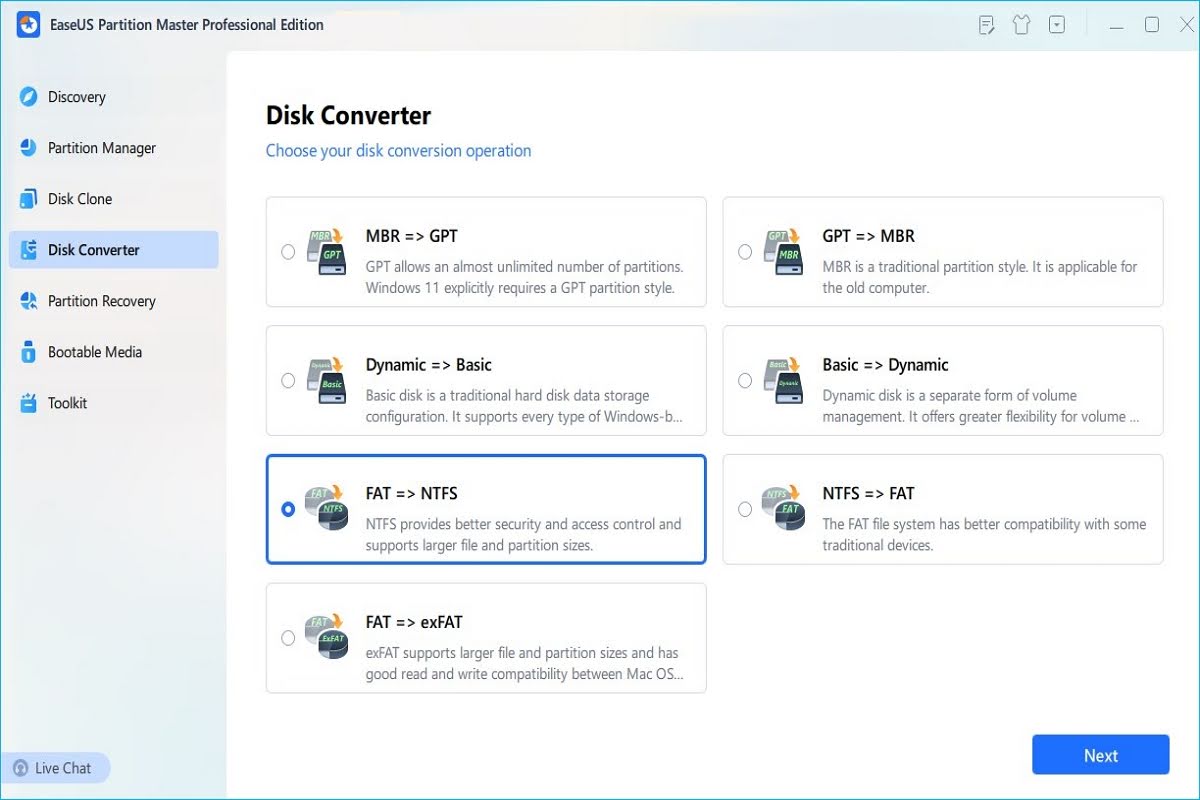
Task: Open Live Chat support
Action: point(55,768)
